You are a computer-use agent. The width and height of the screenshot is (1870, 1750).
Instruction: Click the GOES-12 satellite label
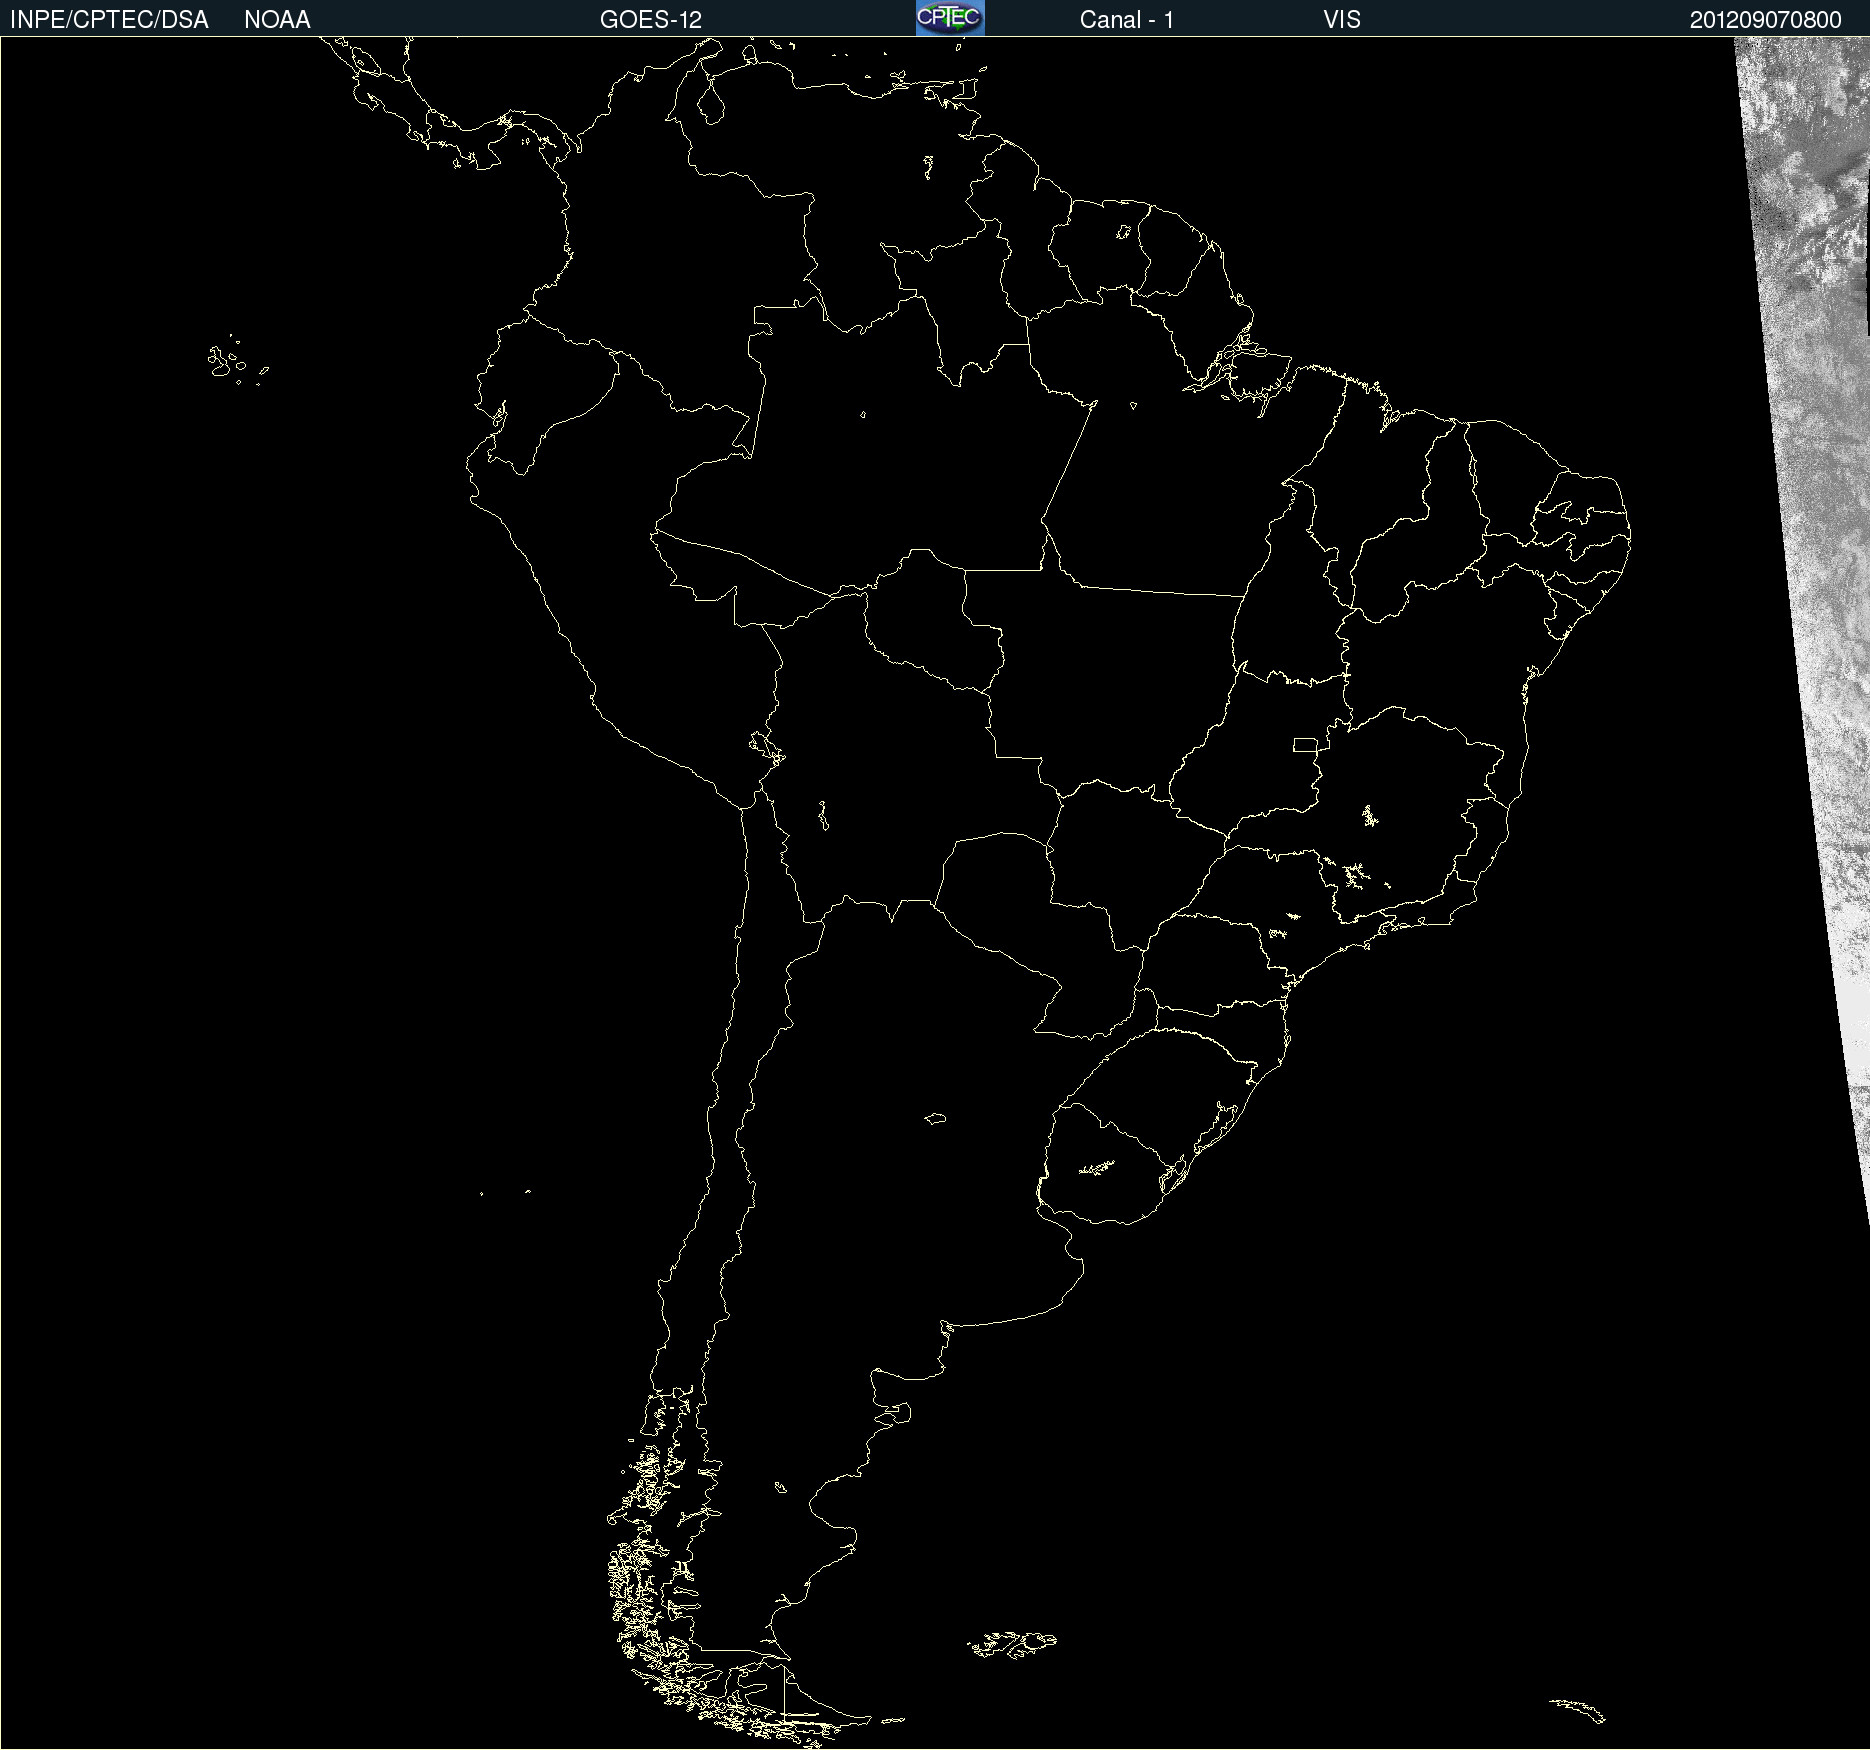651,20
